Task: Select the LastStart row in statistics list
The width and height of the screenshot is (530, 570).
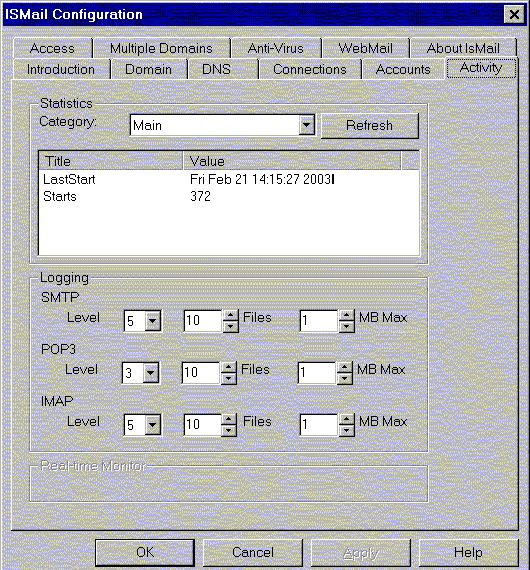Action: (x=229, y=179)
